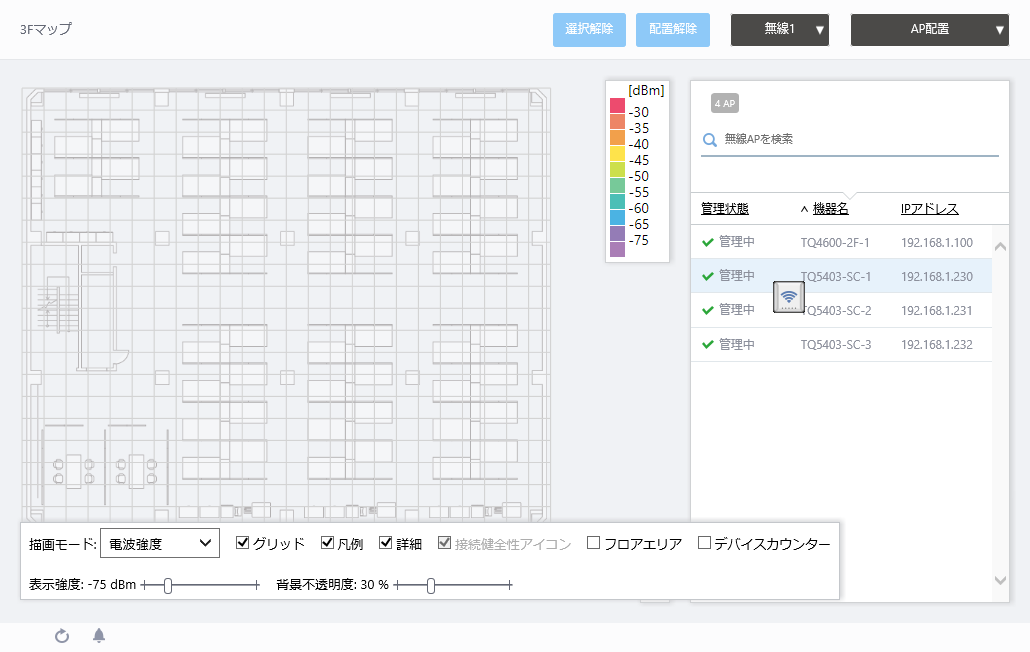
Task: Click AP list scrollbar up arrow
Action: pos(1000,246)
